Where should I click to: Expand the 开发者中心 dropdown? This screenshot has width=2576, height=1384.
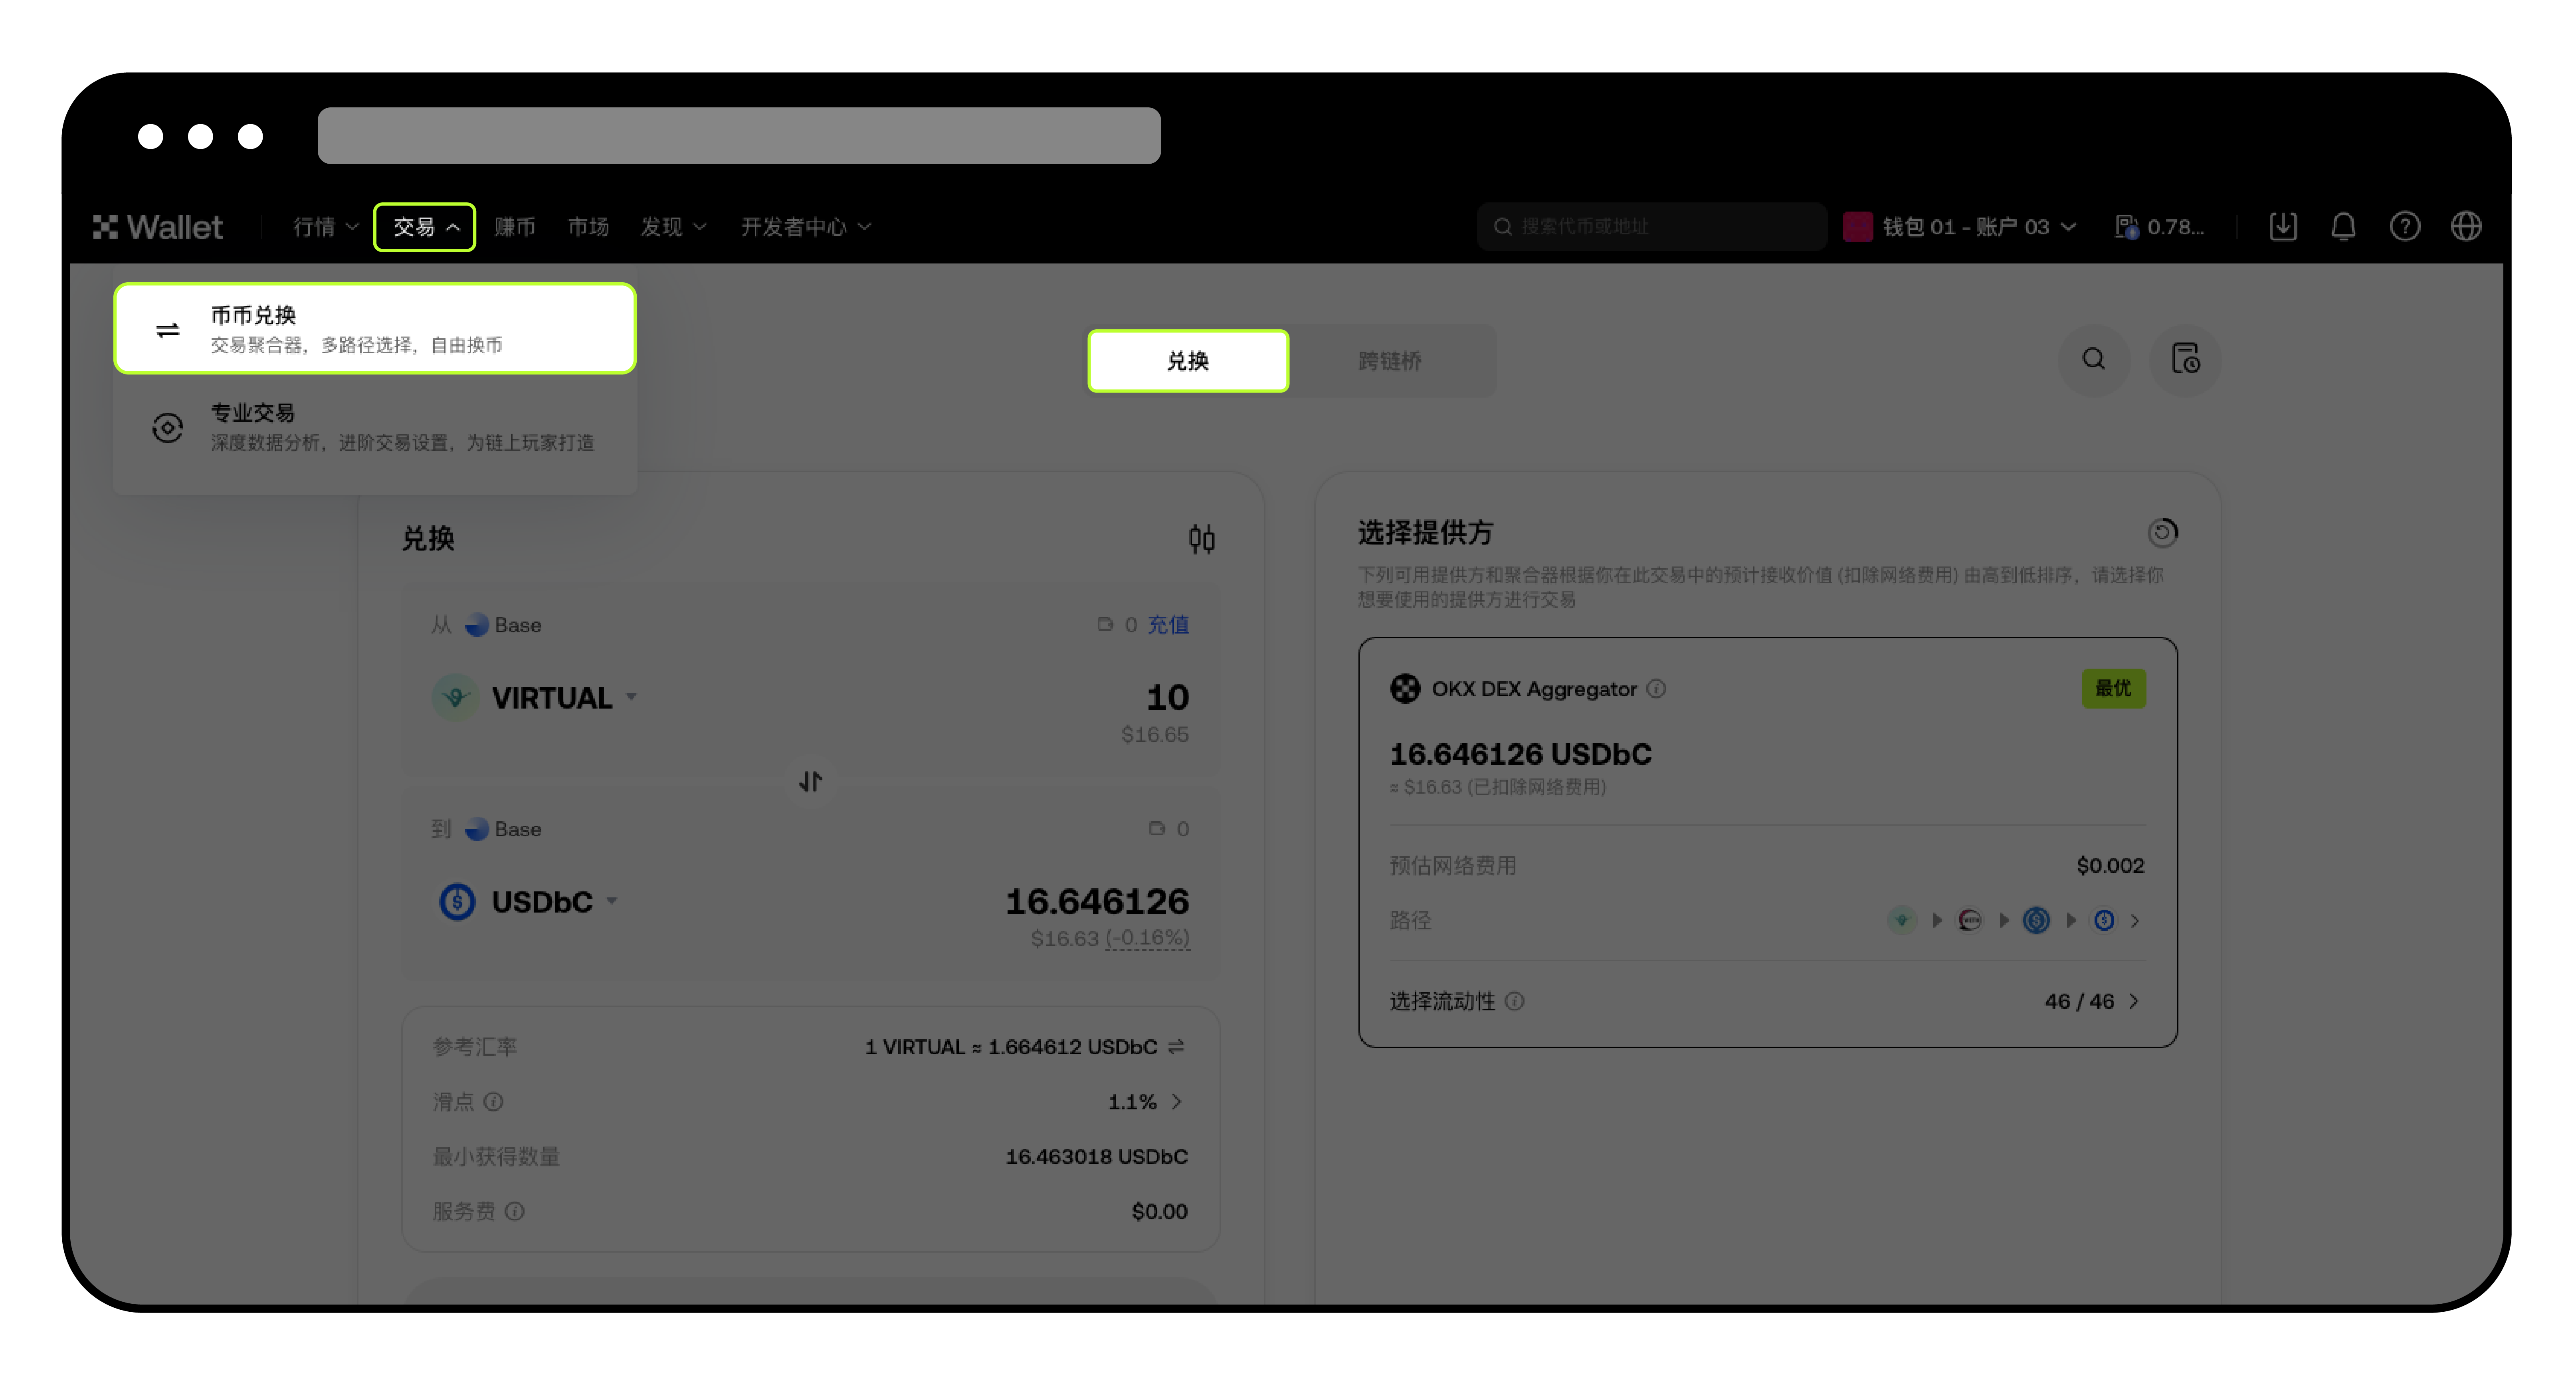[806, 227]
